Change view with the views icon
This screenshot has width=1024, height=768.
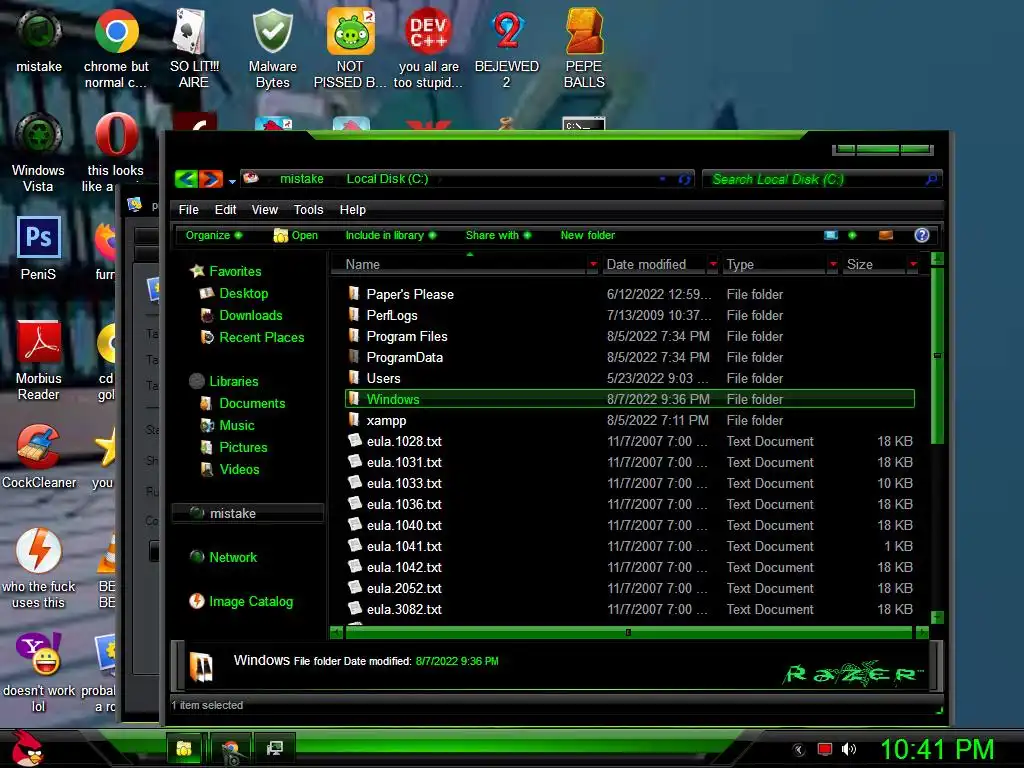click(x=831, y=235)
